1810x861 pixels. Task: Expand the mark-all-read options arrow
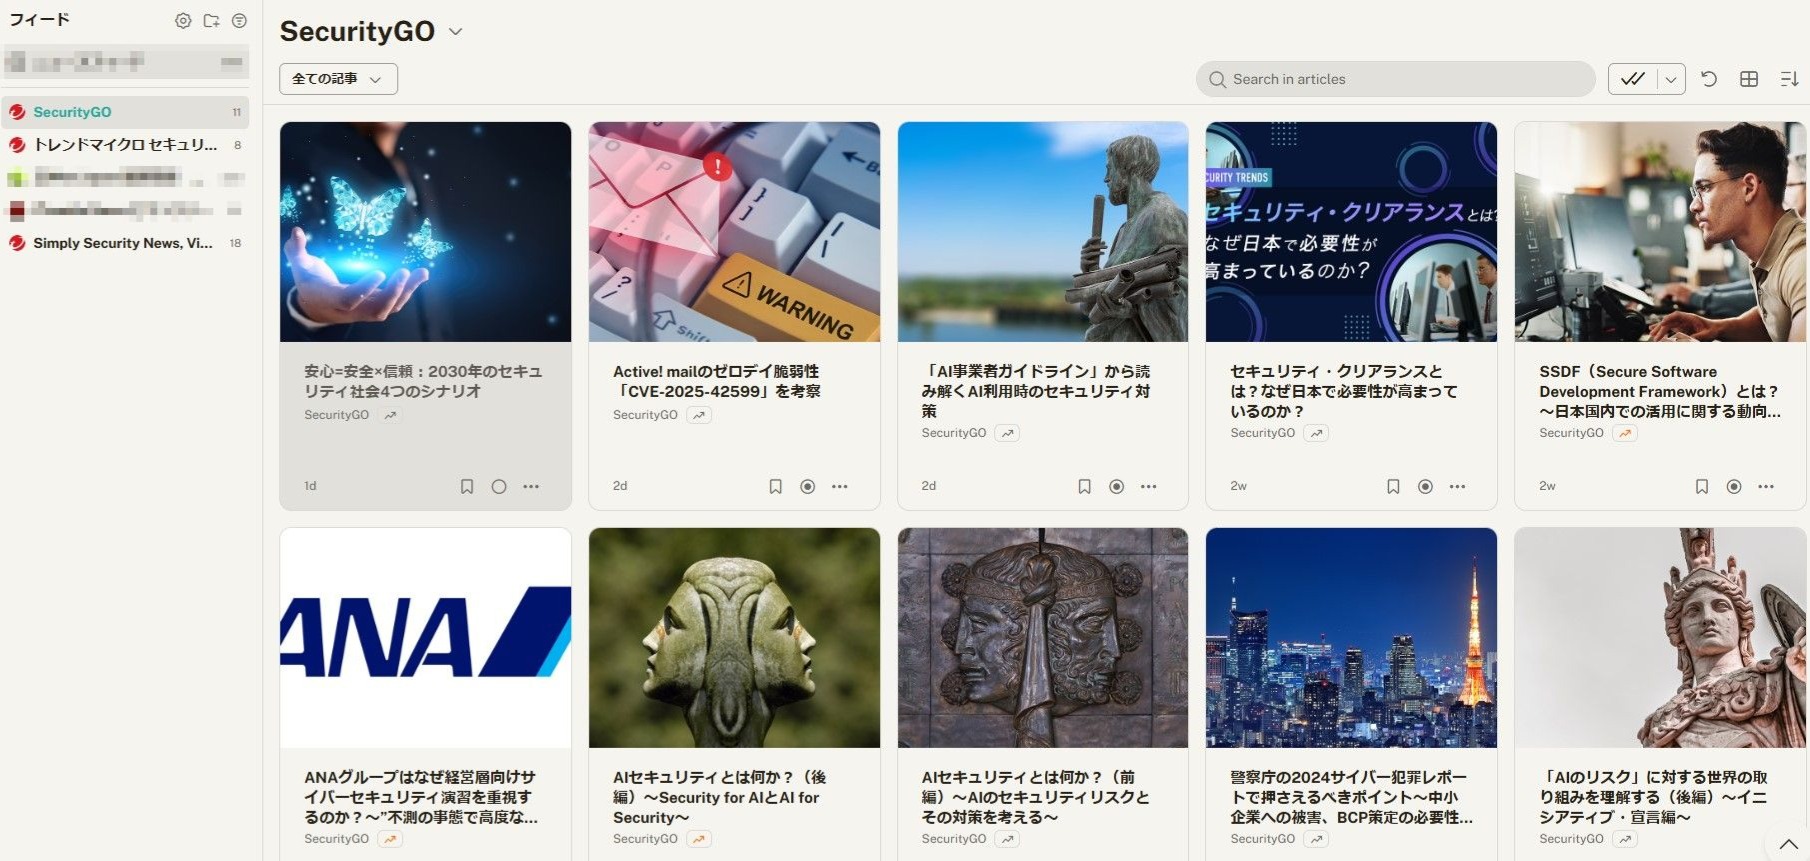click(1671, 79)
